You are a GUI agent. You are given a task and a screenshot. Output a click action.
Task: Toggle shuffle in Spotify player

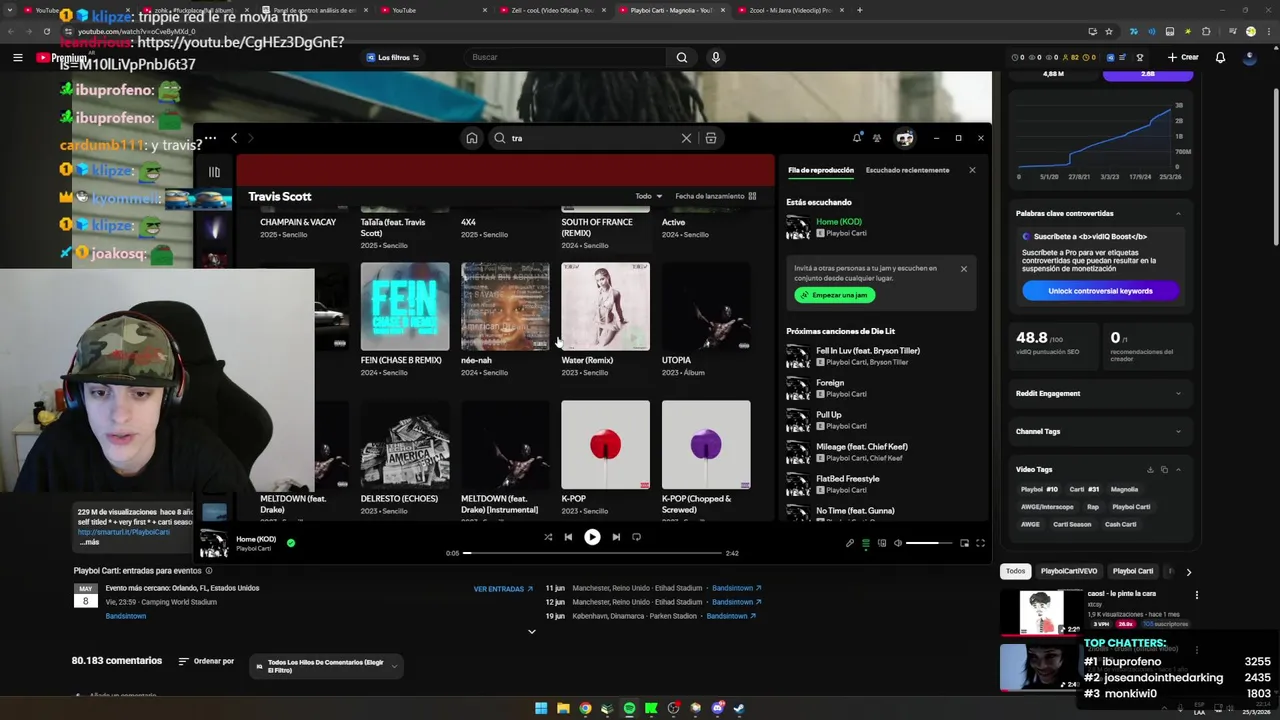[548, 537]
